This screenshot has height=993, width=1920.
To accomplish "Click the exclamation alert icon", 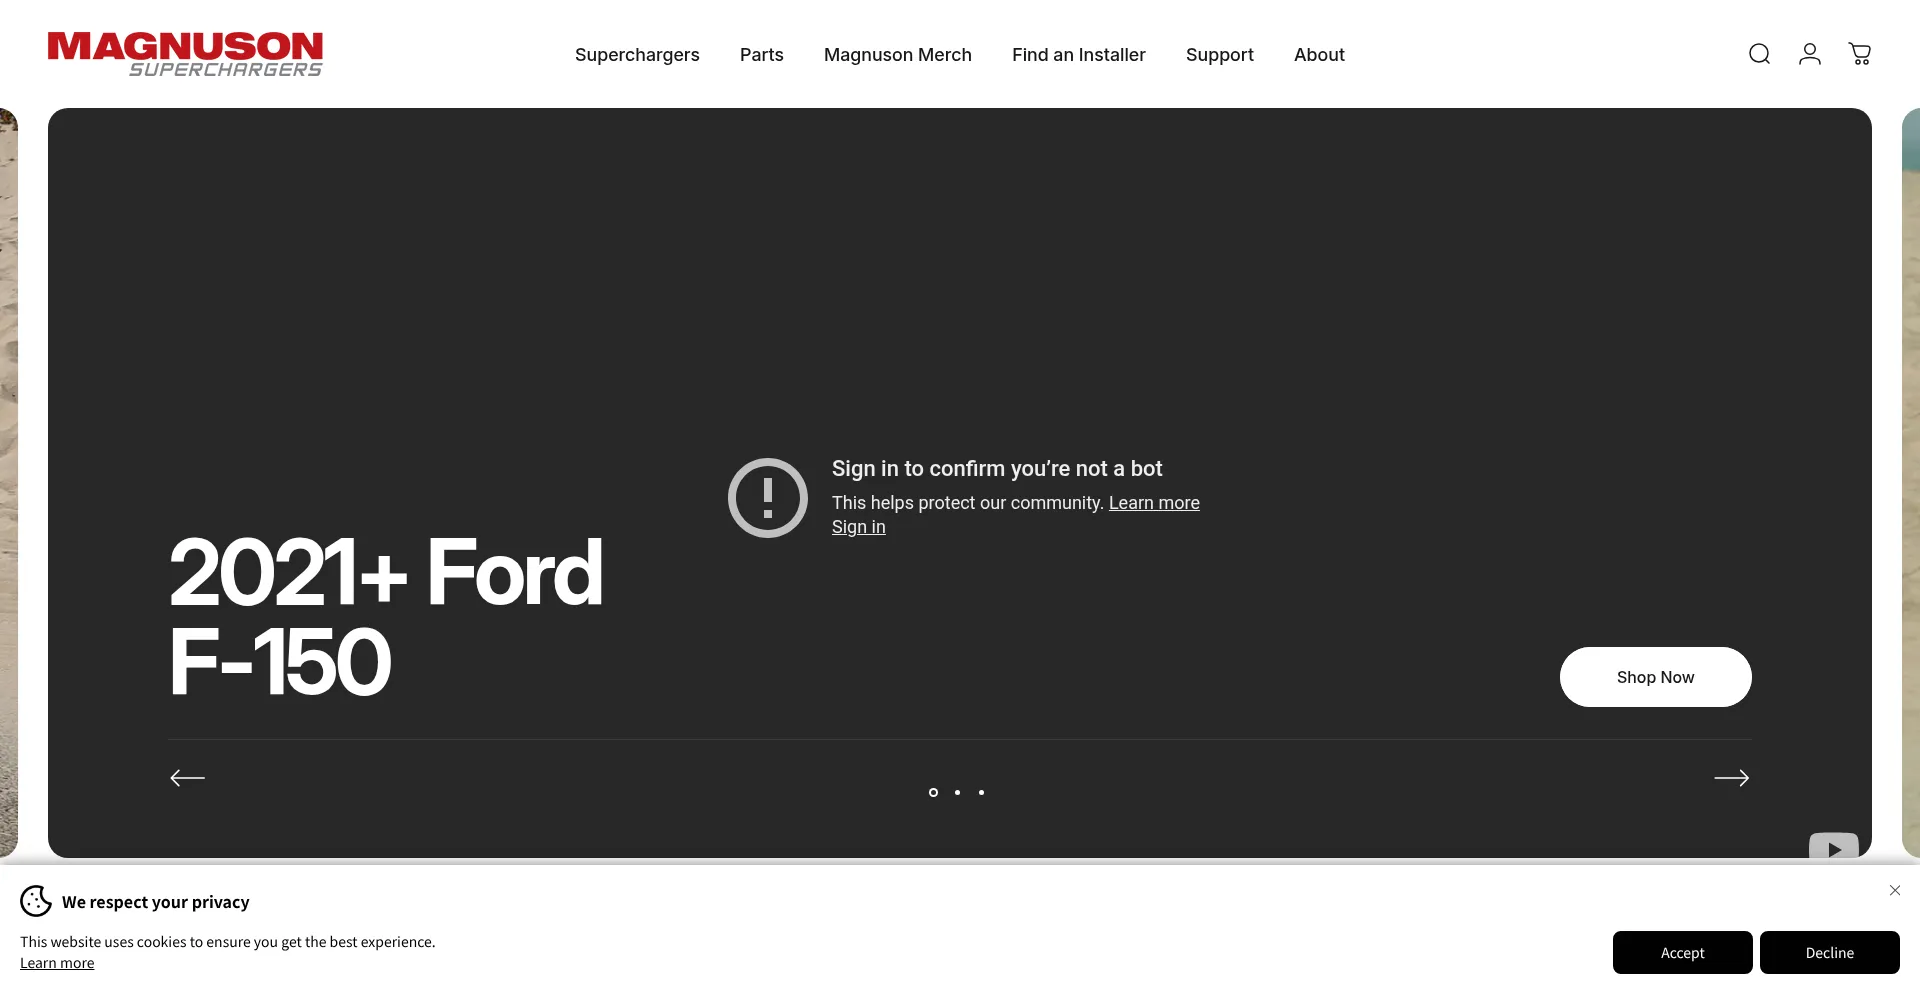I will click(x=768, y=498).
